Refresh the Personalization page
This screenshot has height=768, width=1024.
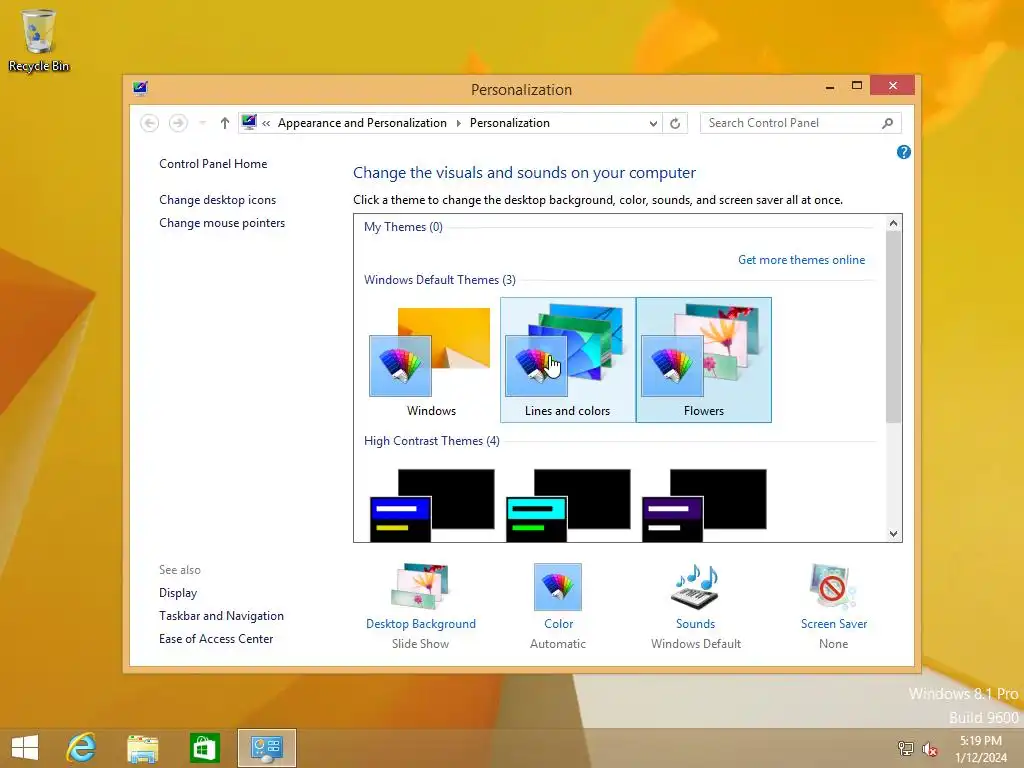coord(675,123)
